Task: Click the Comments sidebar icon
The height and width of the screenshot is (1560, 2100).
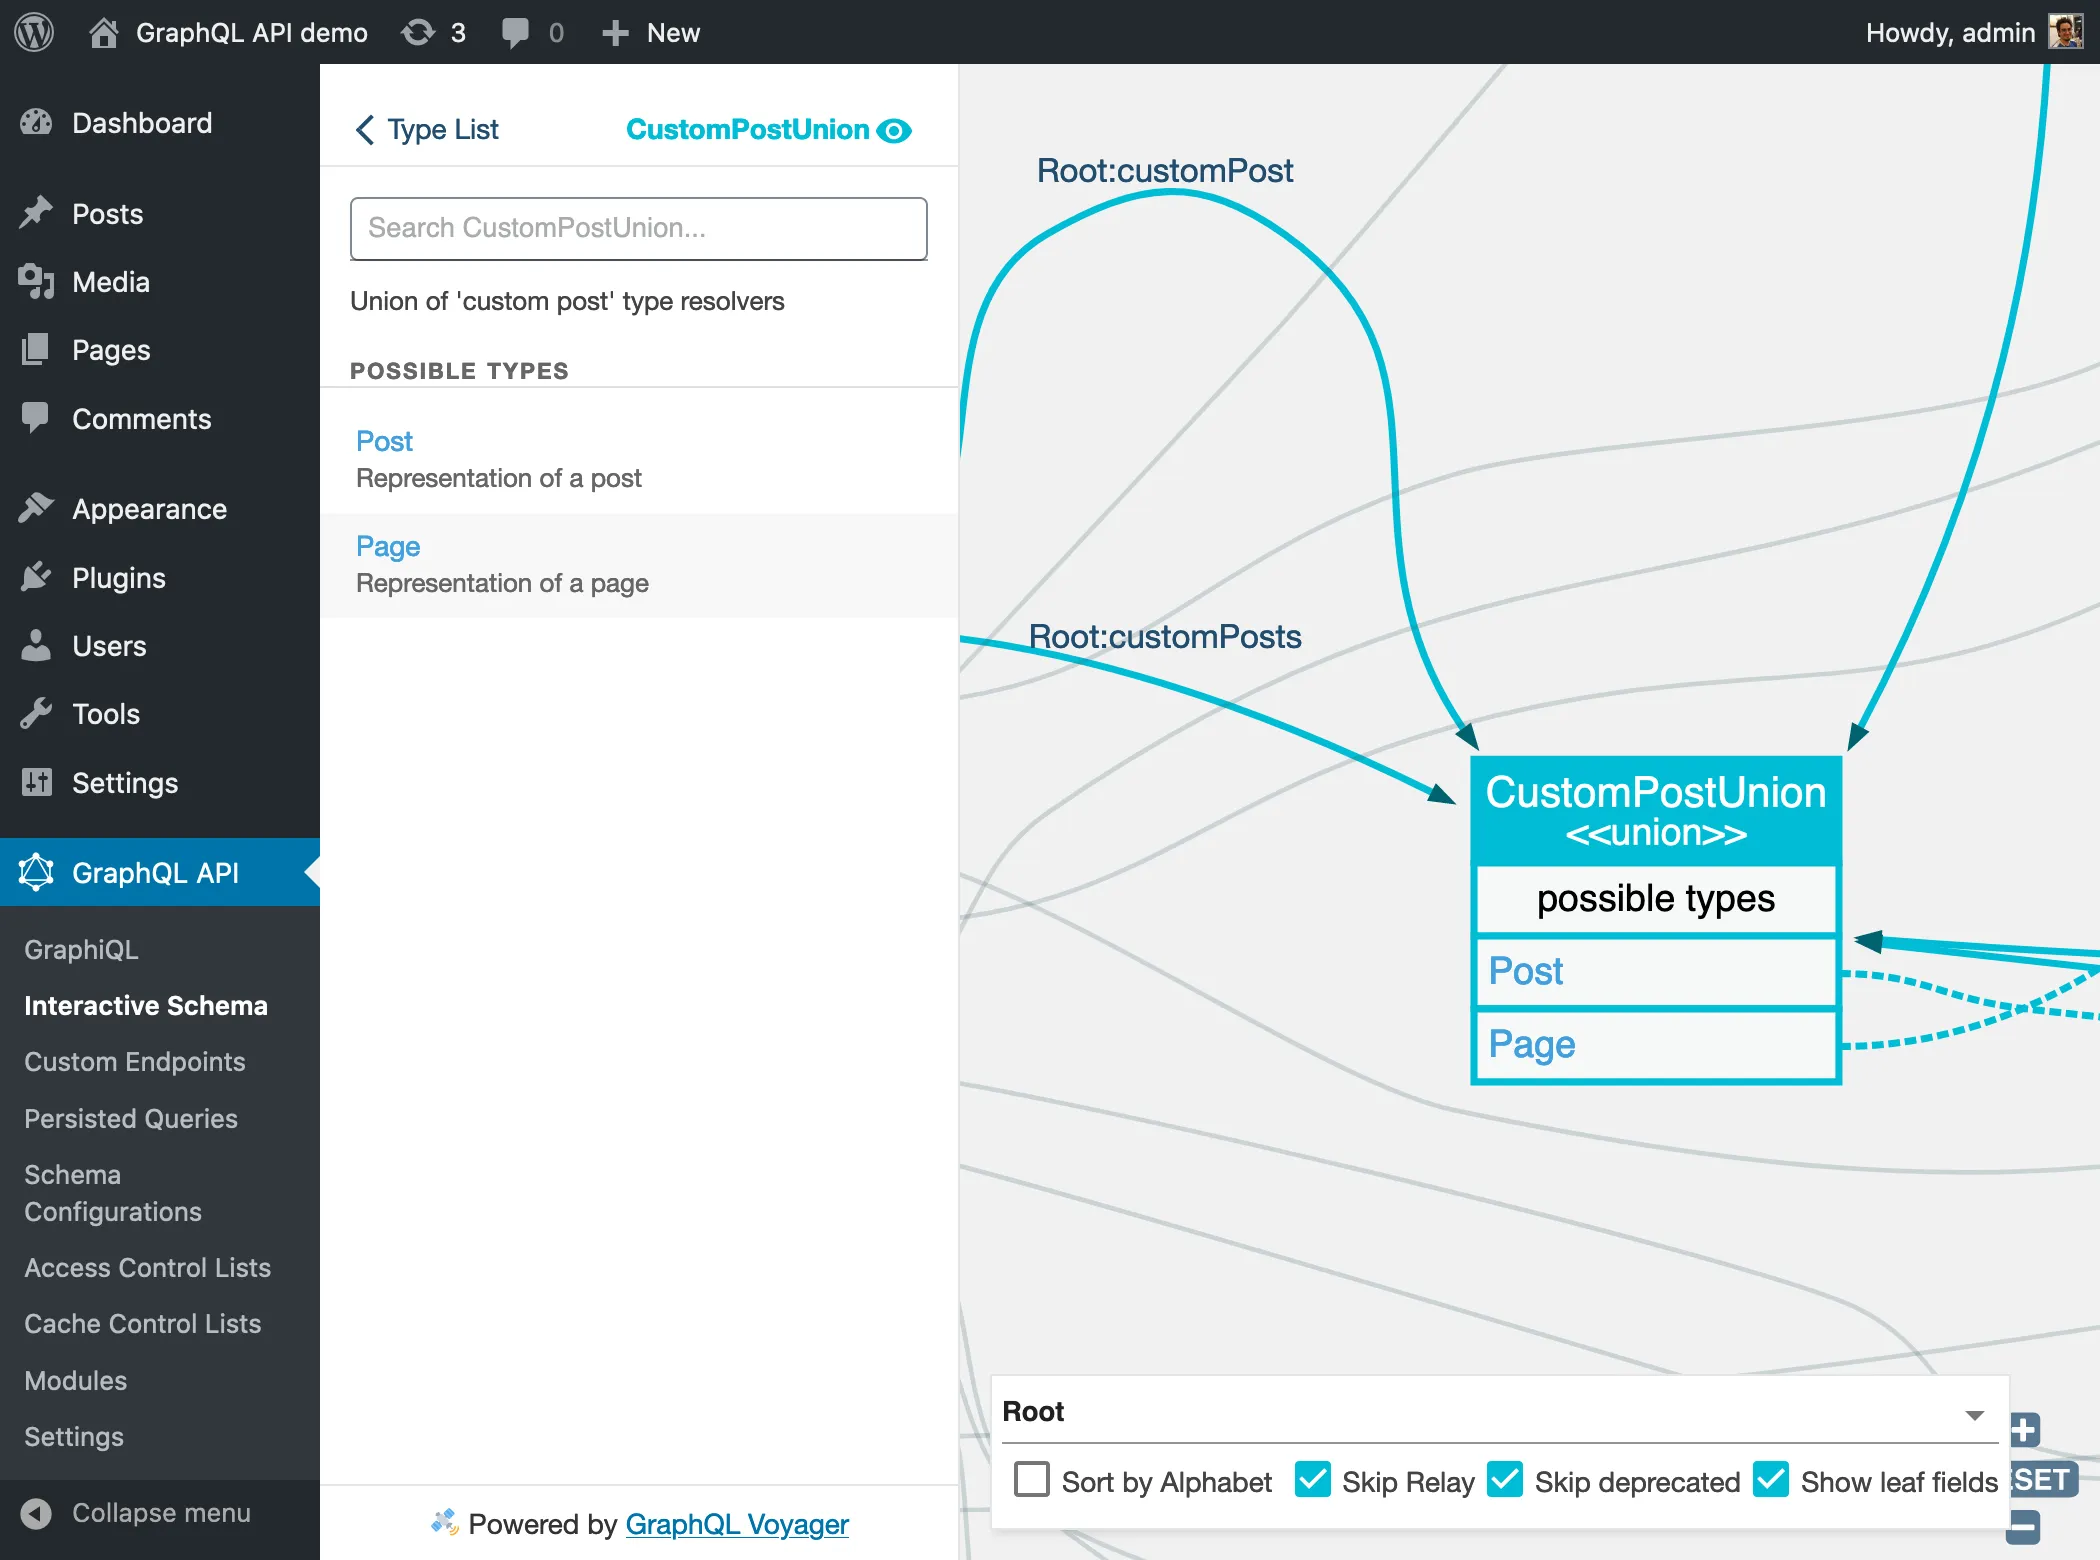Action: 36,418
